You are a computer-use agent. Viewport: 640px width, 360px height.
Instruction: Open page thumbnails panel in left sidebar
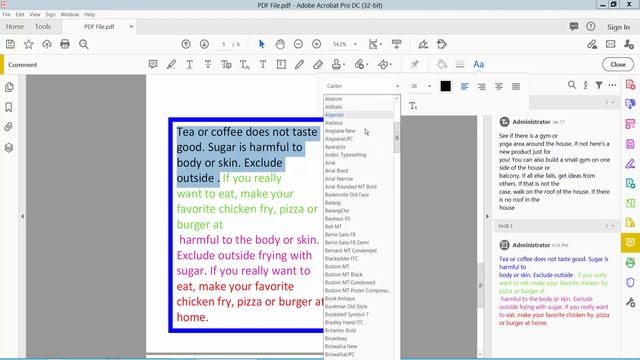[9, 87]
